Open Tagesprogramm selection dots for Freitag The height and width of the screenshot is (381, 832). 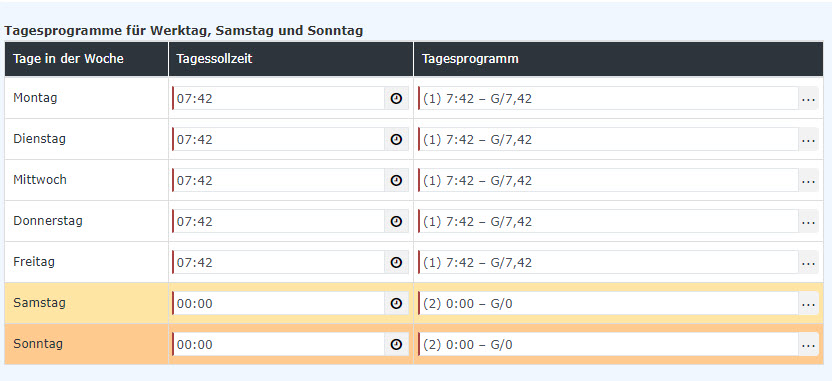click(808, 262)
